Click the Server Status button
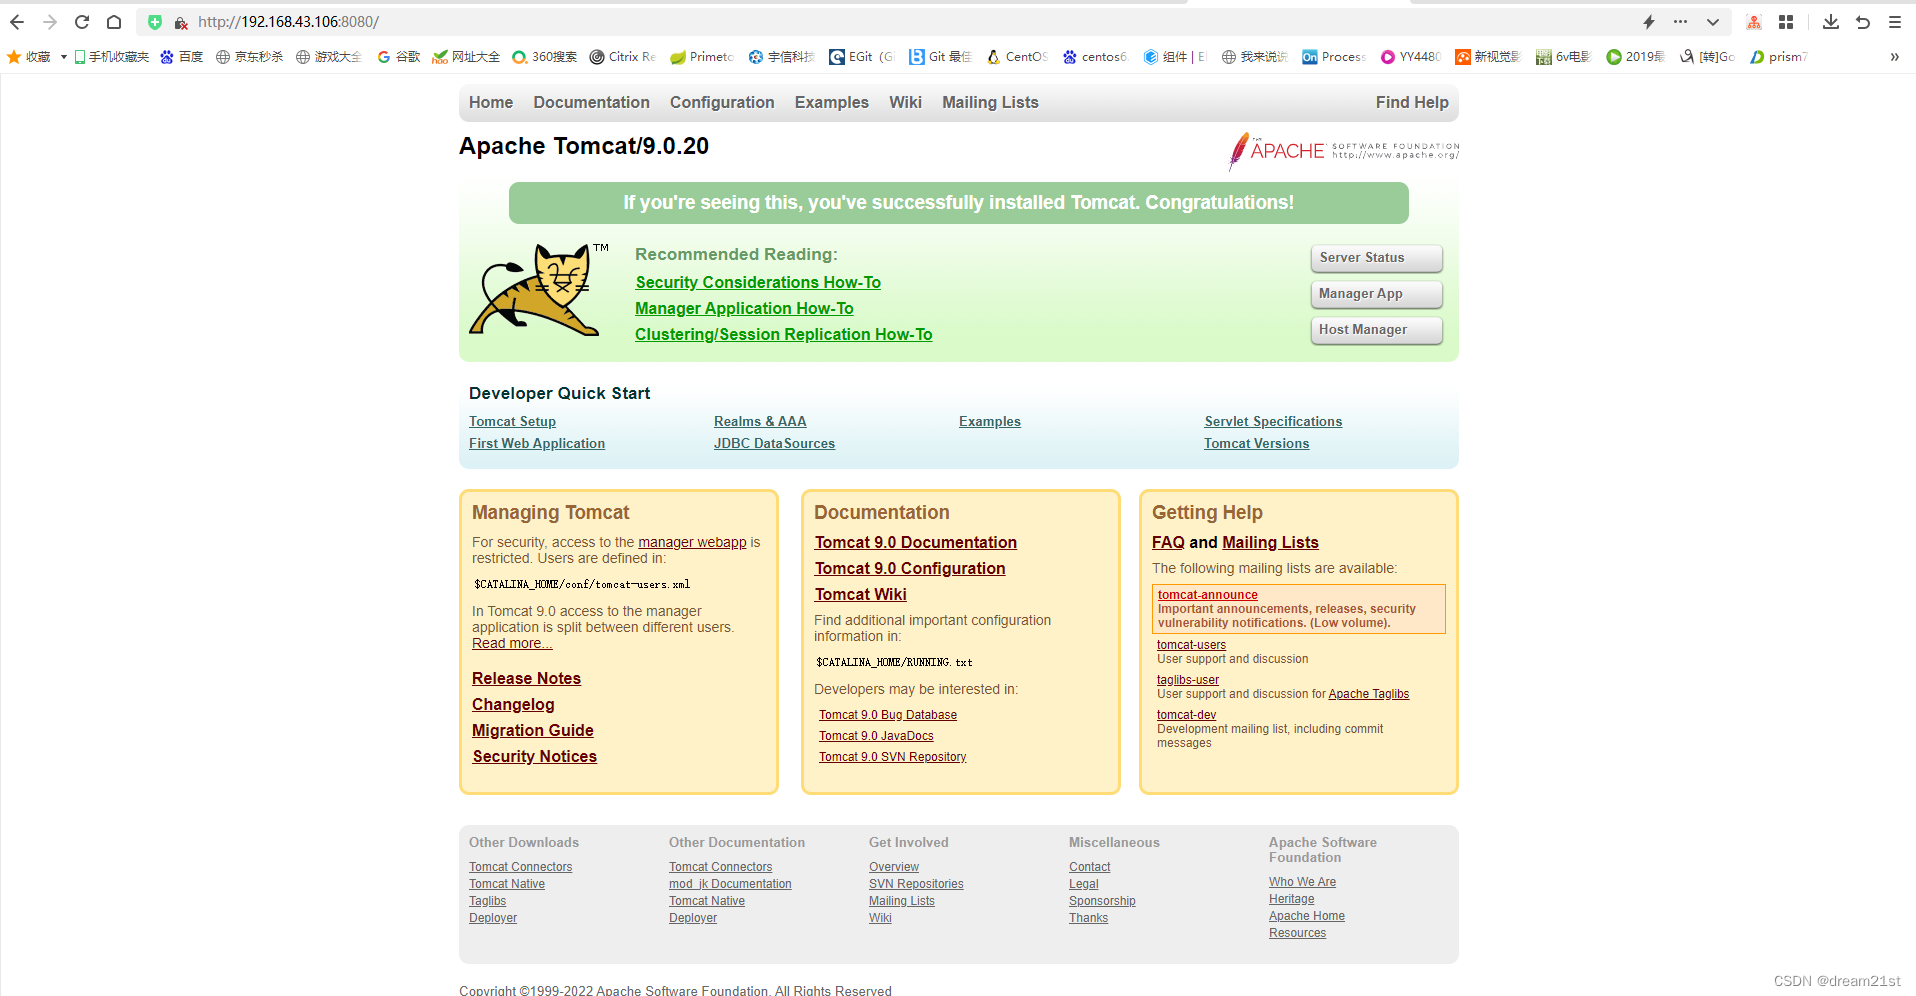The height and width of the screenshot is (996, 1916). point(1376,258)
